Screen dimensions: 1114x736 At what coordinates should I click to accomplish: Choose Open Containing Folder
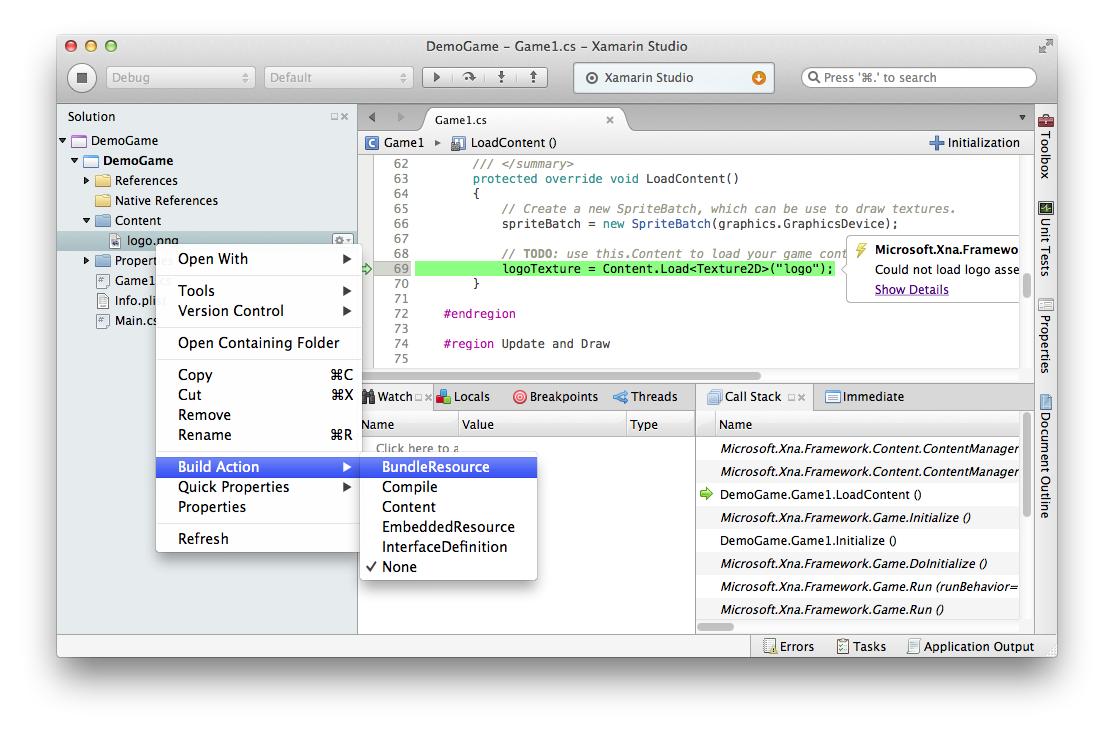click(259, 343)
